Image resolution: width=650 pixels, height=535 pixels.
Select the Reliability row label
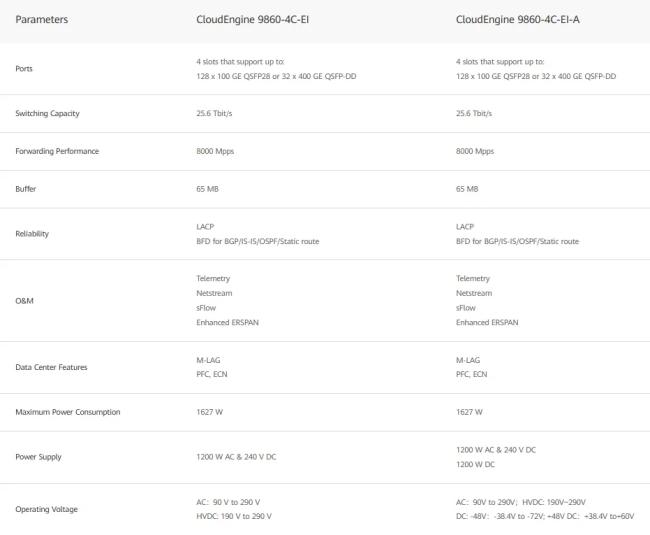(33, 234)
